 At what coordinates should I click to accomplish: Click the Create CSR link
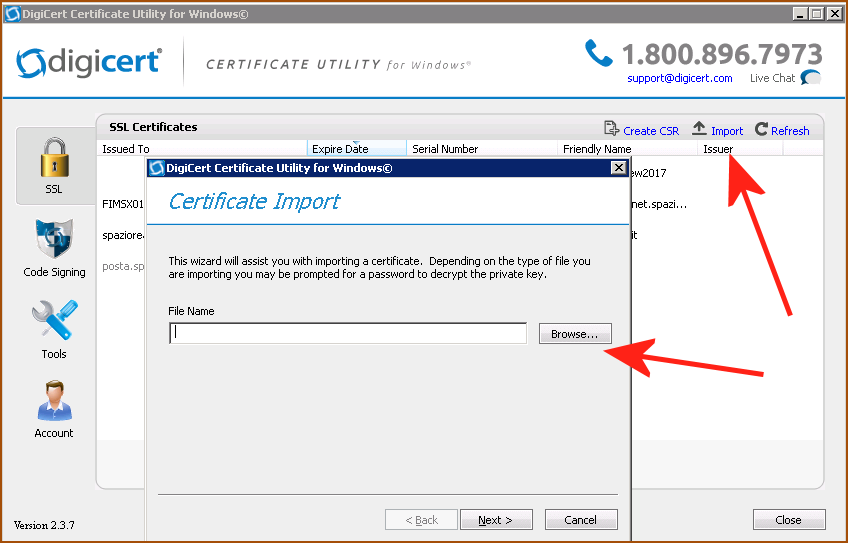(651, 131)
